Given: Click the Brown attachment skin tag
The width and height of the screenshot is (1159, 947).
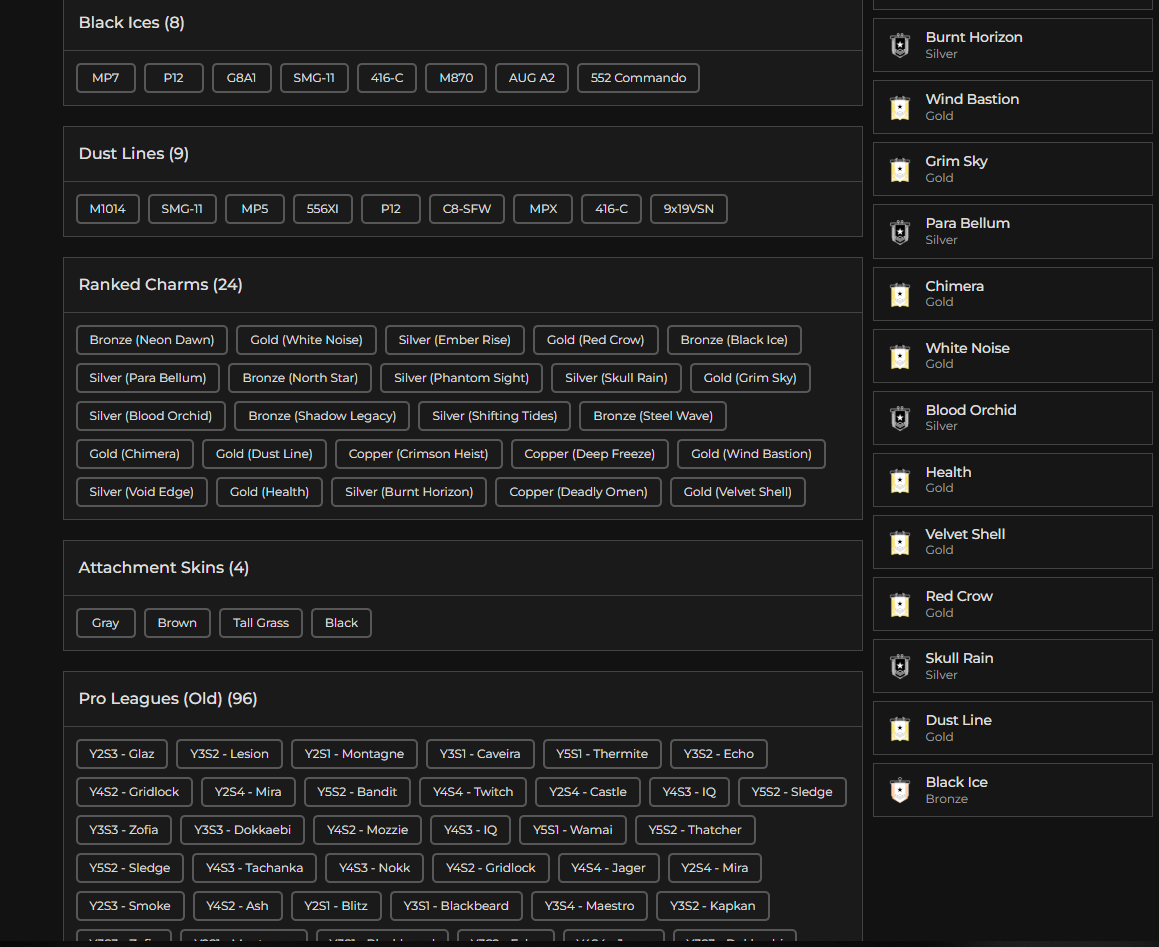Looking at the screenshot, I should [177, 622].
